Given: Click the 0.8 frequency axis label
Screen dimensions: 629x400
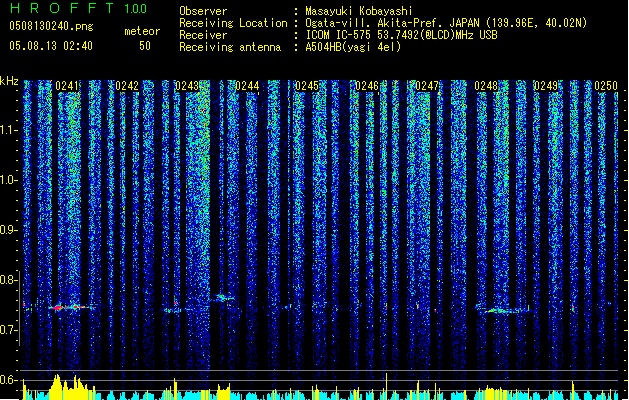Looking at the screenshot, I should 8,280.
